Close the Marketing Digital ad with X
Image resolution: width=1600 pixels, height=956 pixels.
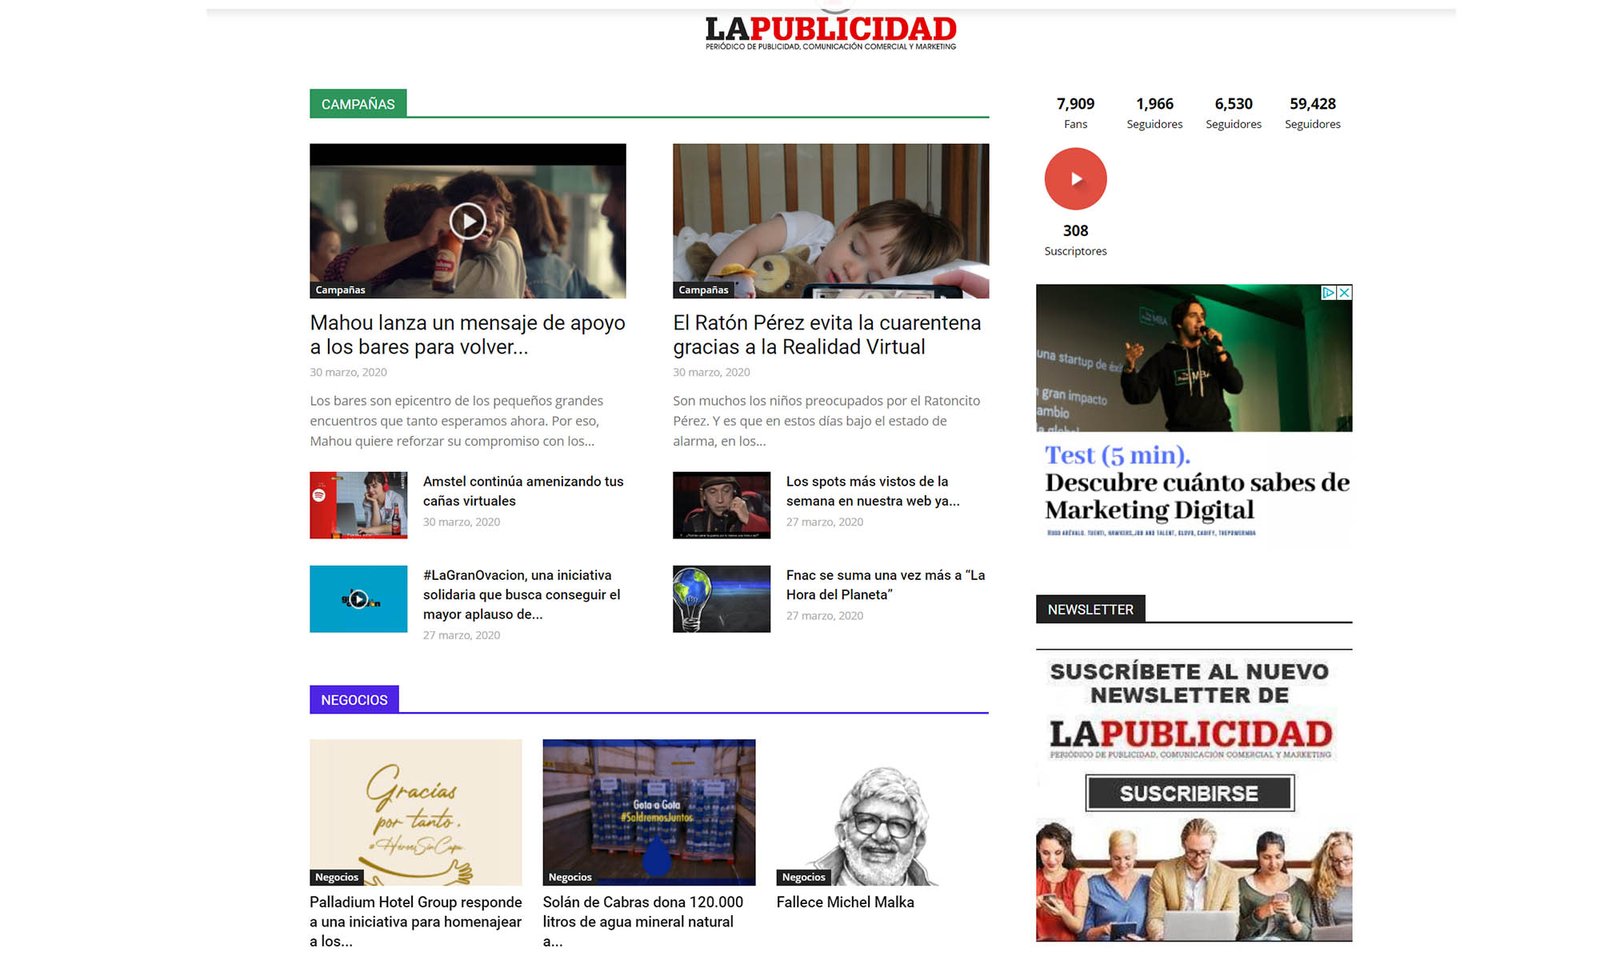[1344, 293]
